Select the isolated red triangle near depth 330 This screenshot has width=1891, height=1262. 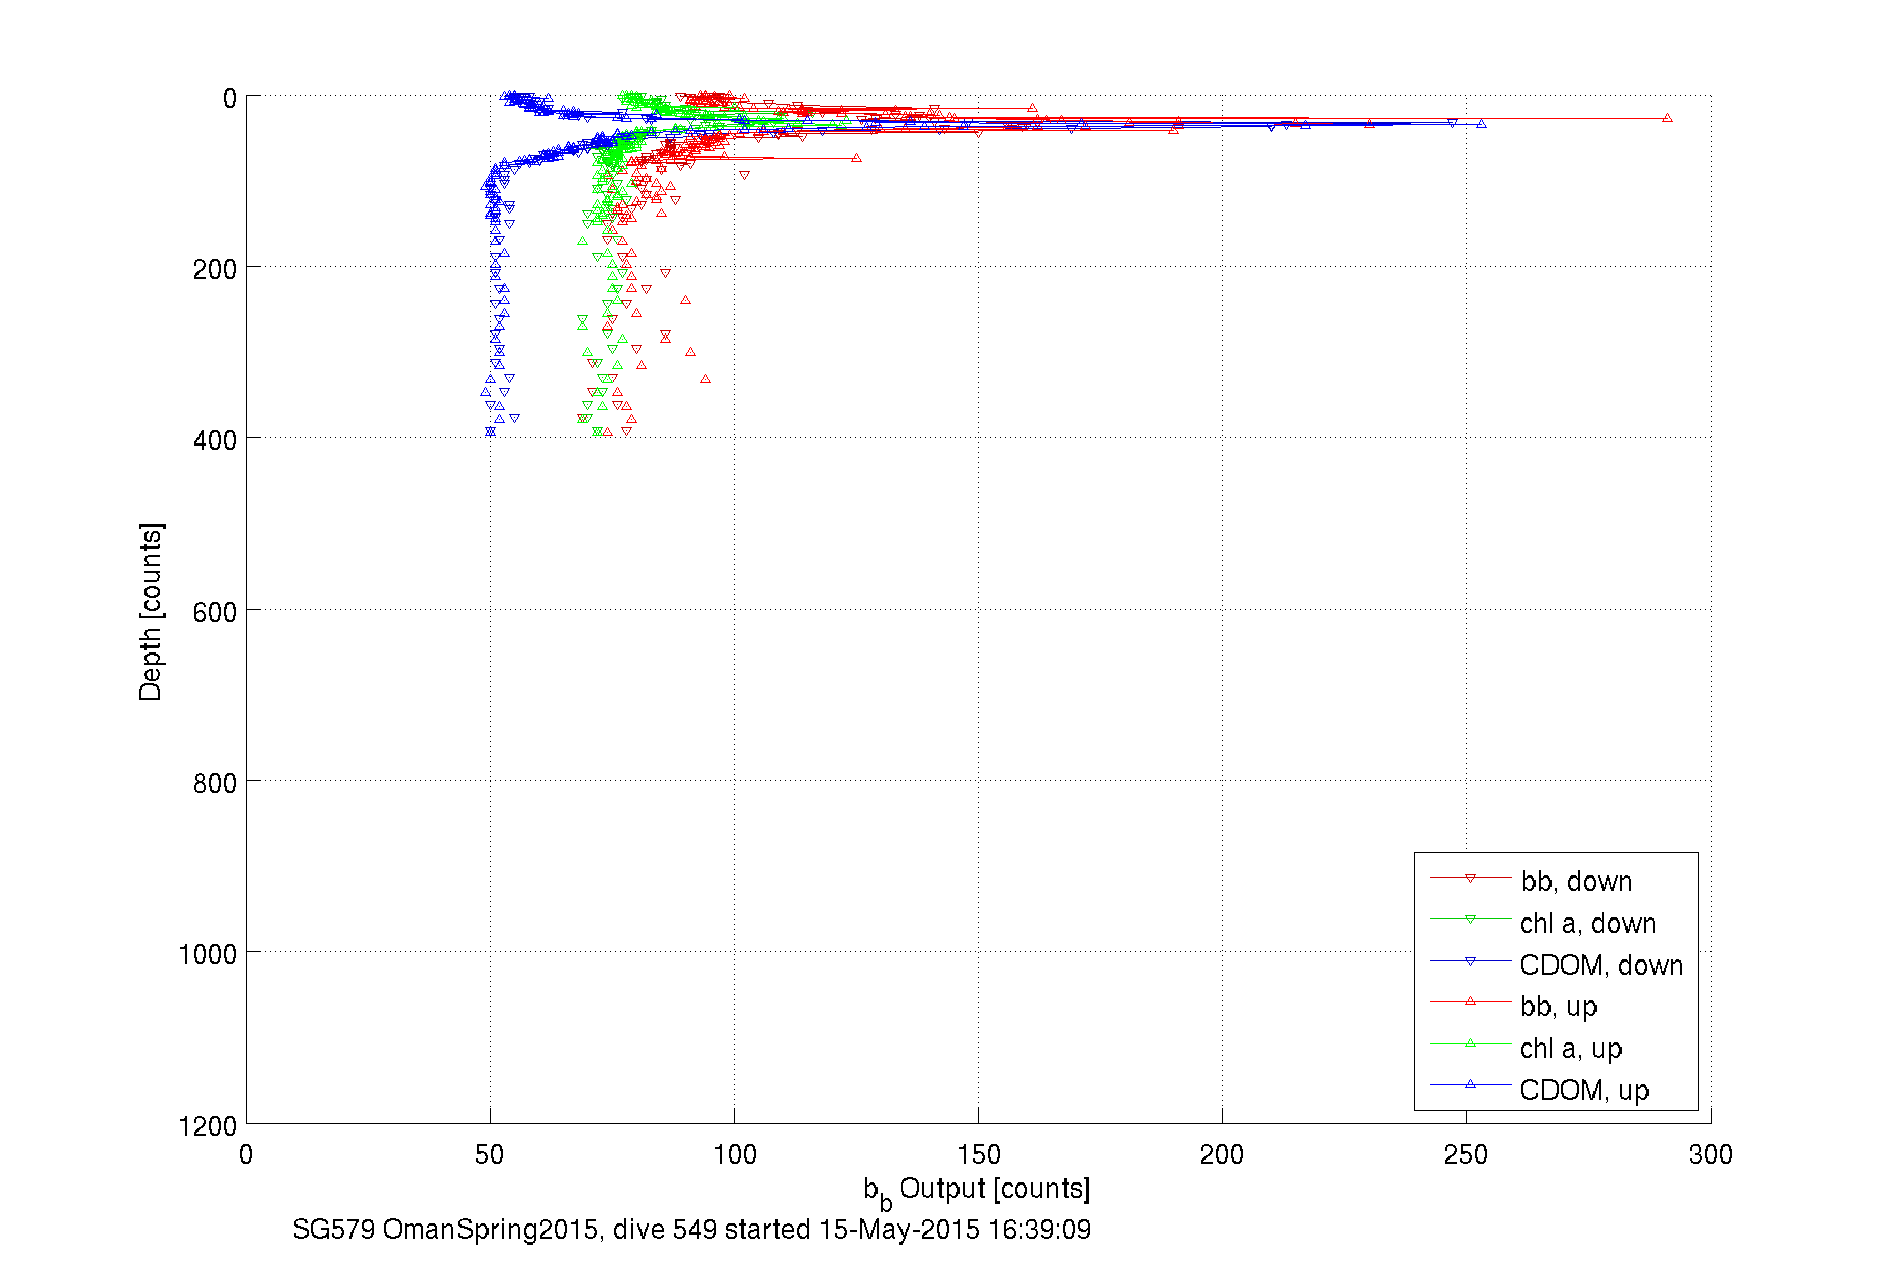(705, 379)
